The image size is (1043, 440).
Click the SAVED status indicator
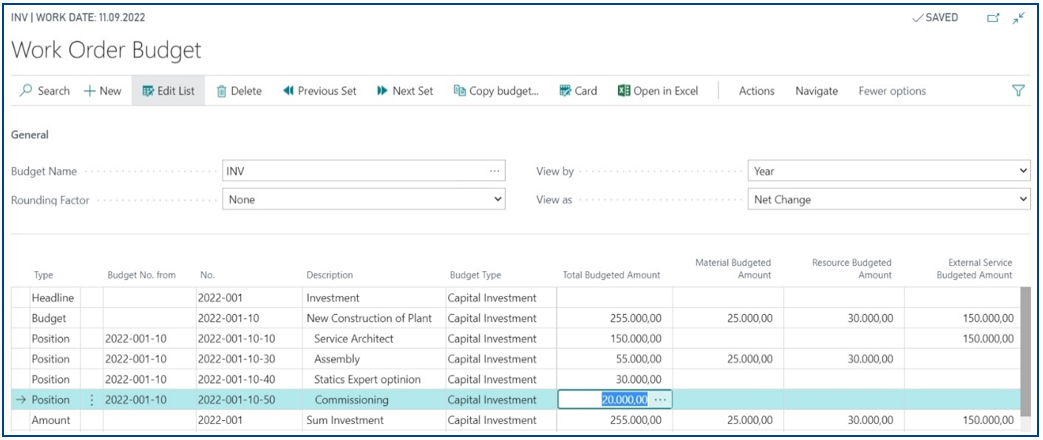click(934, 18)
